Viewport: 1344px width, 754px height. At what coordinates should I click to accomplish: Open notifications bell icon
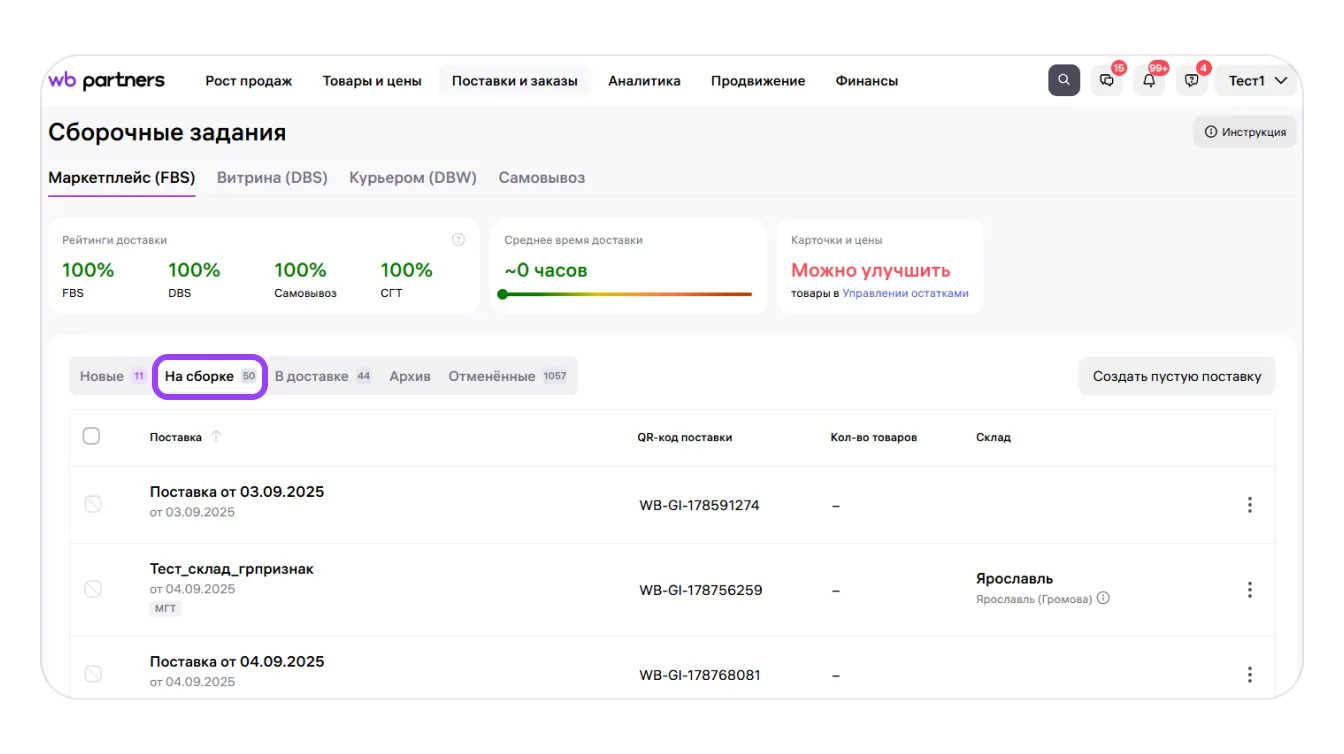(1149, 81)
